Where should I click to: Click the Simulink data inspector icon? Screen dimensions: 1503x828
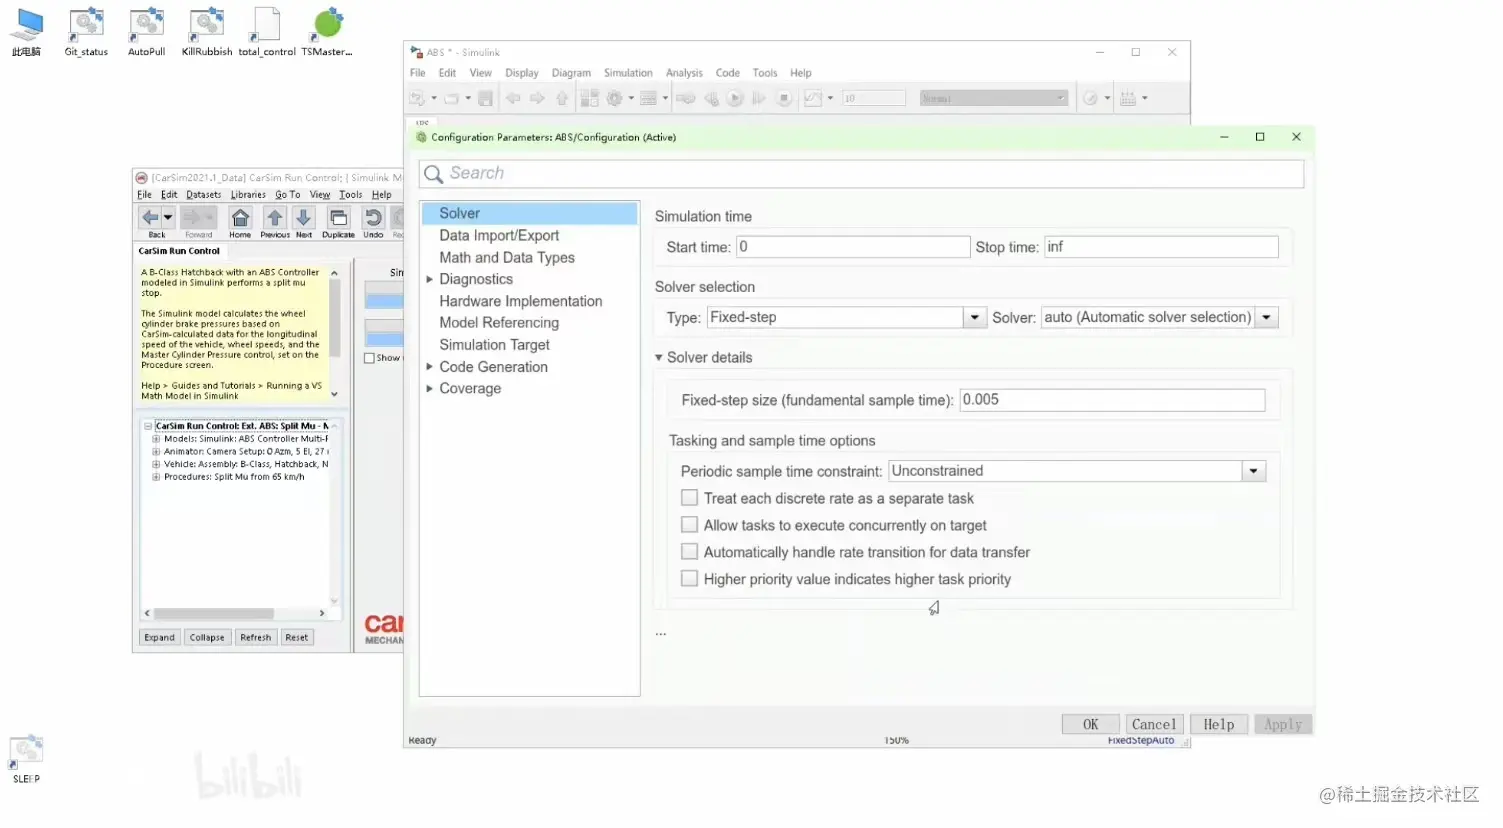click(813, 98)
